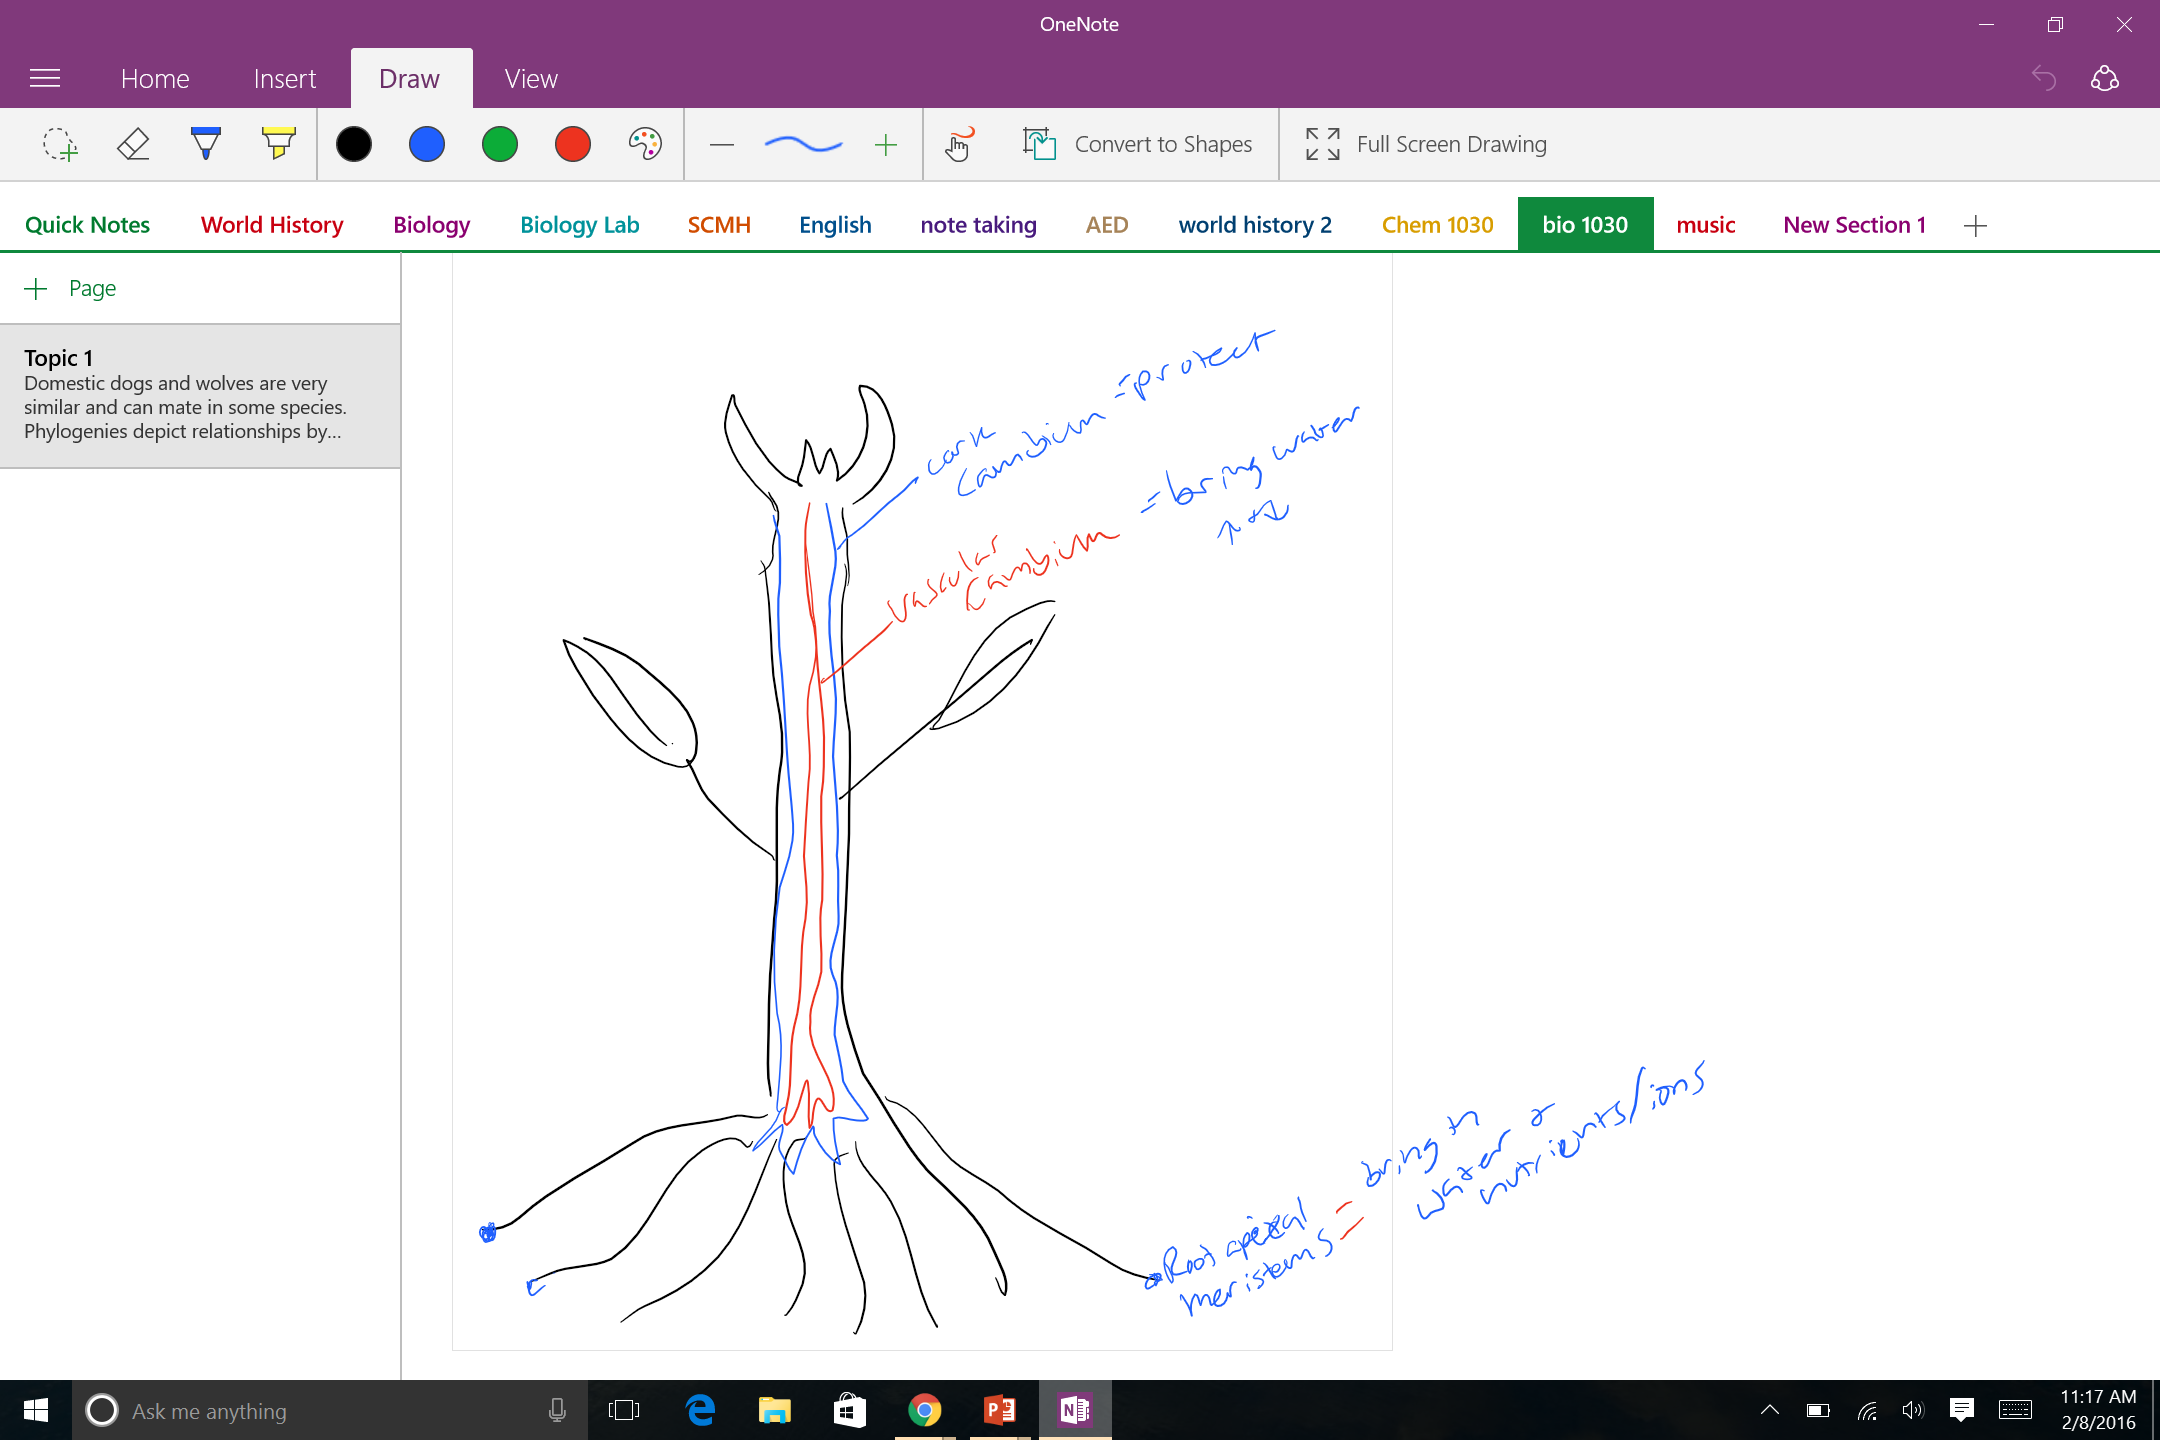Image resolution: width=2160 pixels, height=1440 pixels.
Task: Decrease pen stroke thickness
Action: point(722,145)
